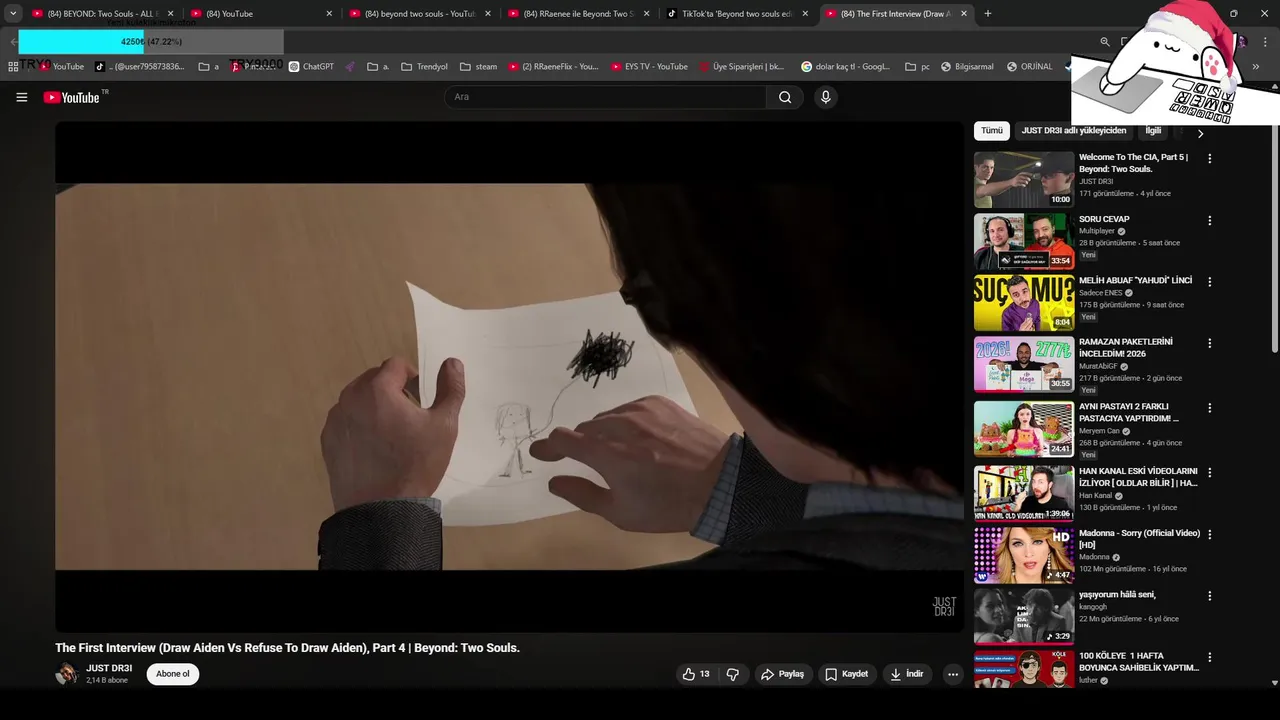Open options menu for MELİH ABUAF video
The image size is (1280, 720).
1209,282
